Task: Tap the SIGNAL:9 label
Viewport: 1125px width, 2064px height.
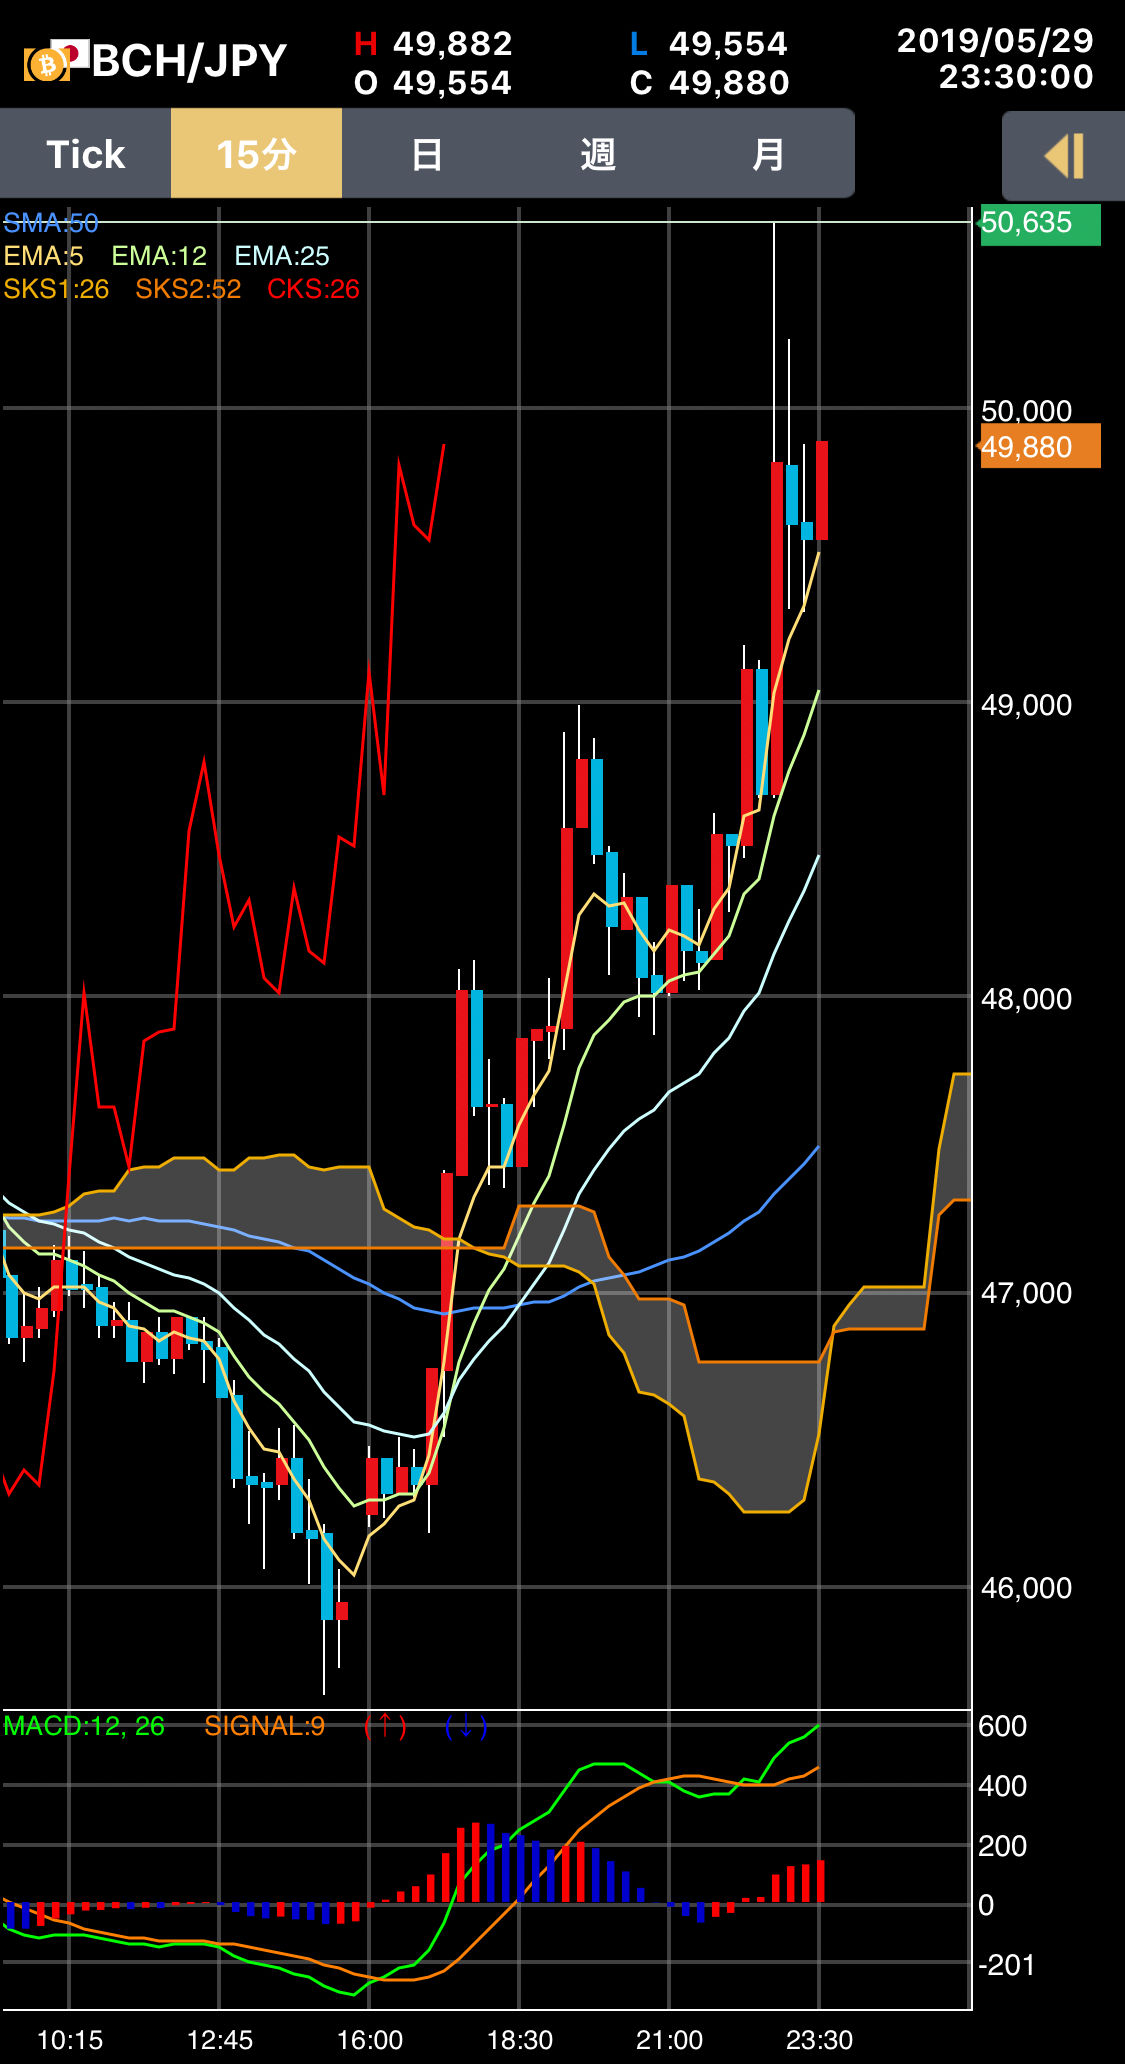Action: [265, 1726]
